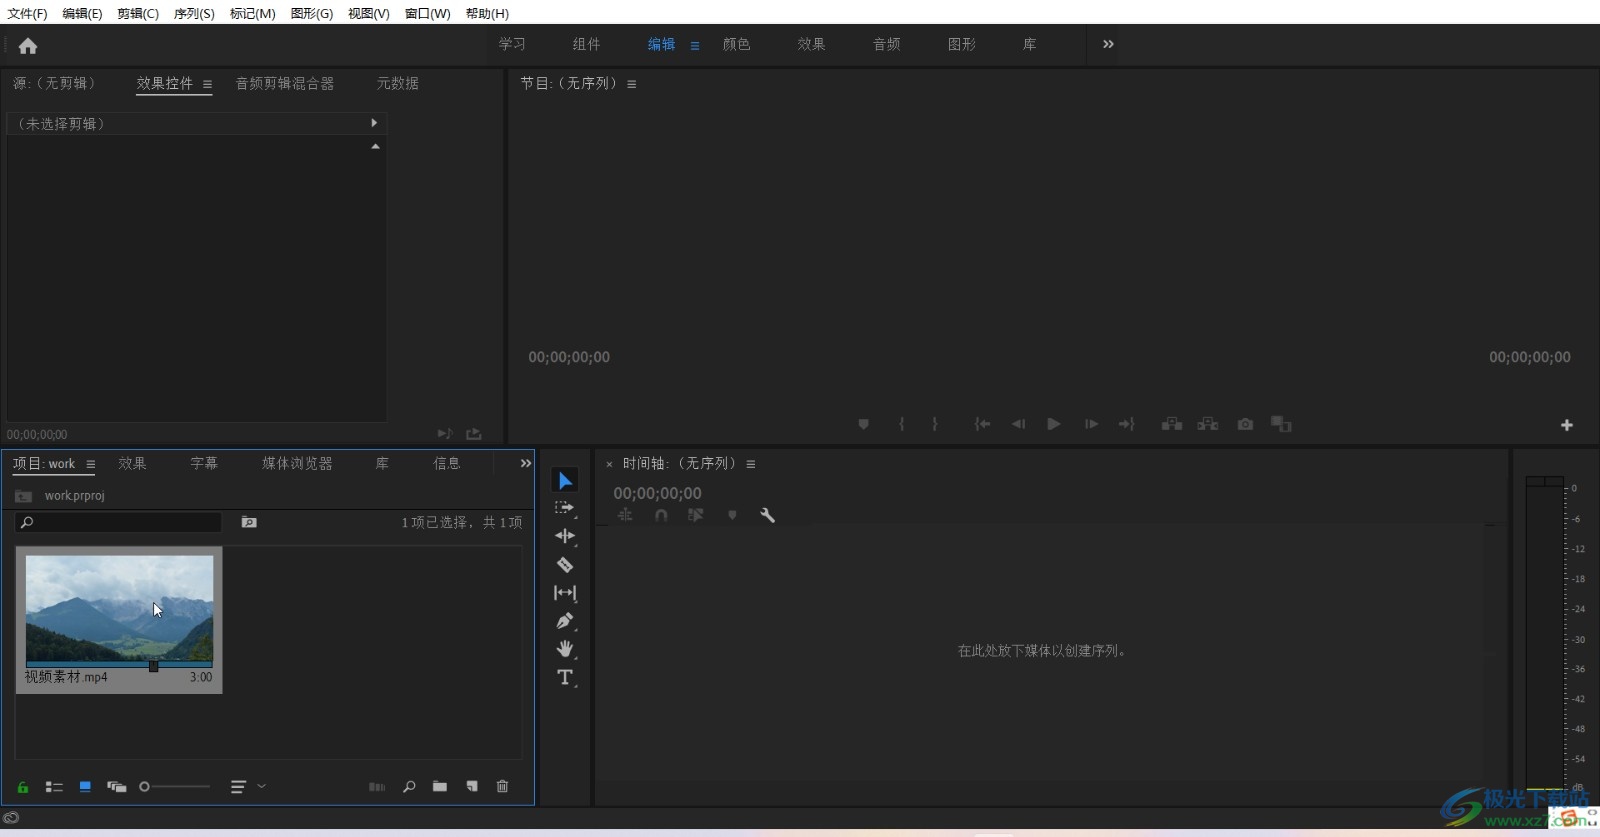Viewport: 1600px width, 837px height.
Task: Toggle linked selection in timeline
Action: (696, 515)
